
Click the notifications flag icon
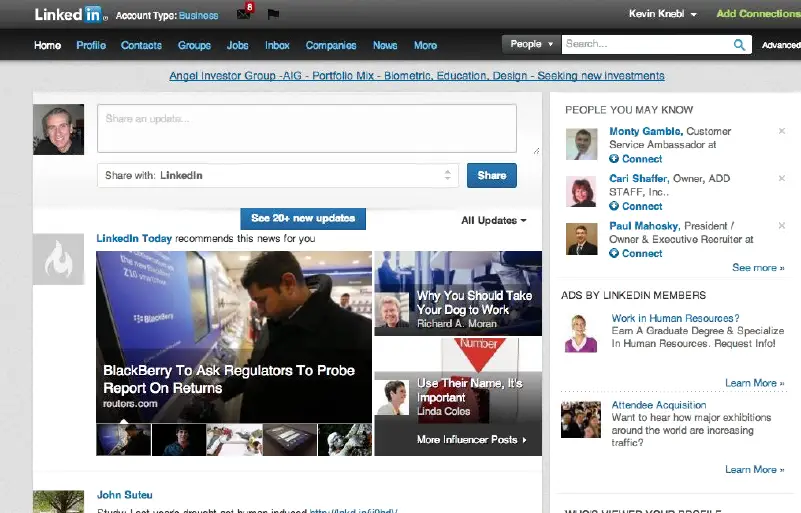(x=273, y=15)
